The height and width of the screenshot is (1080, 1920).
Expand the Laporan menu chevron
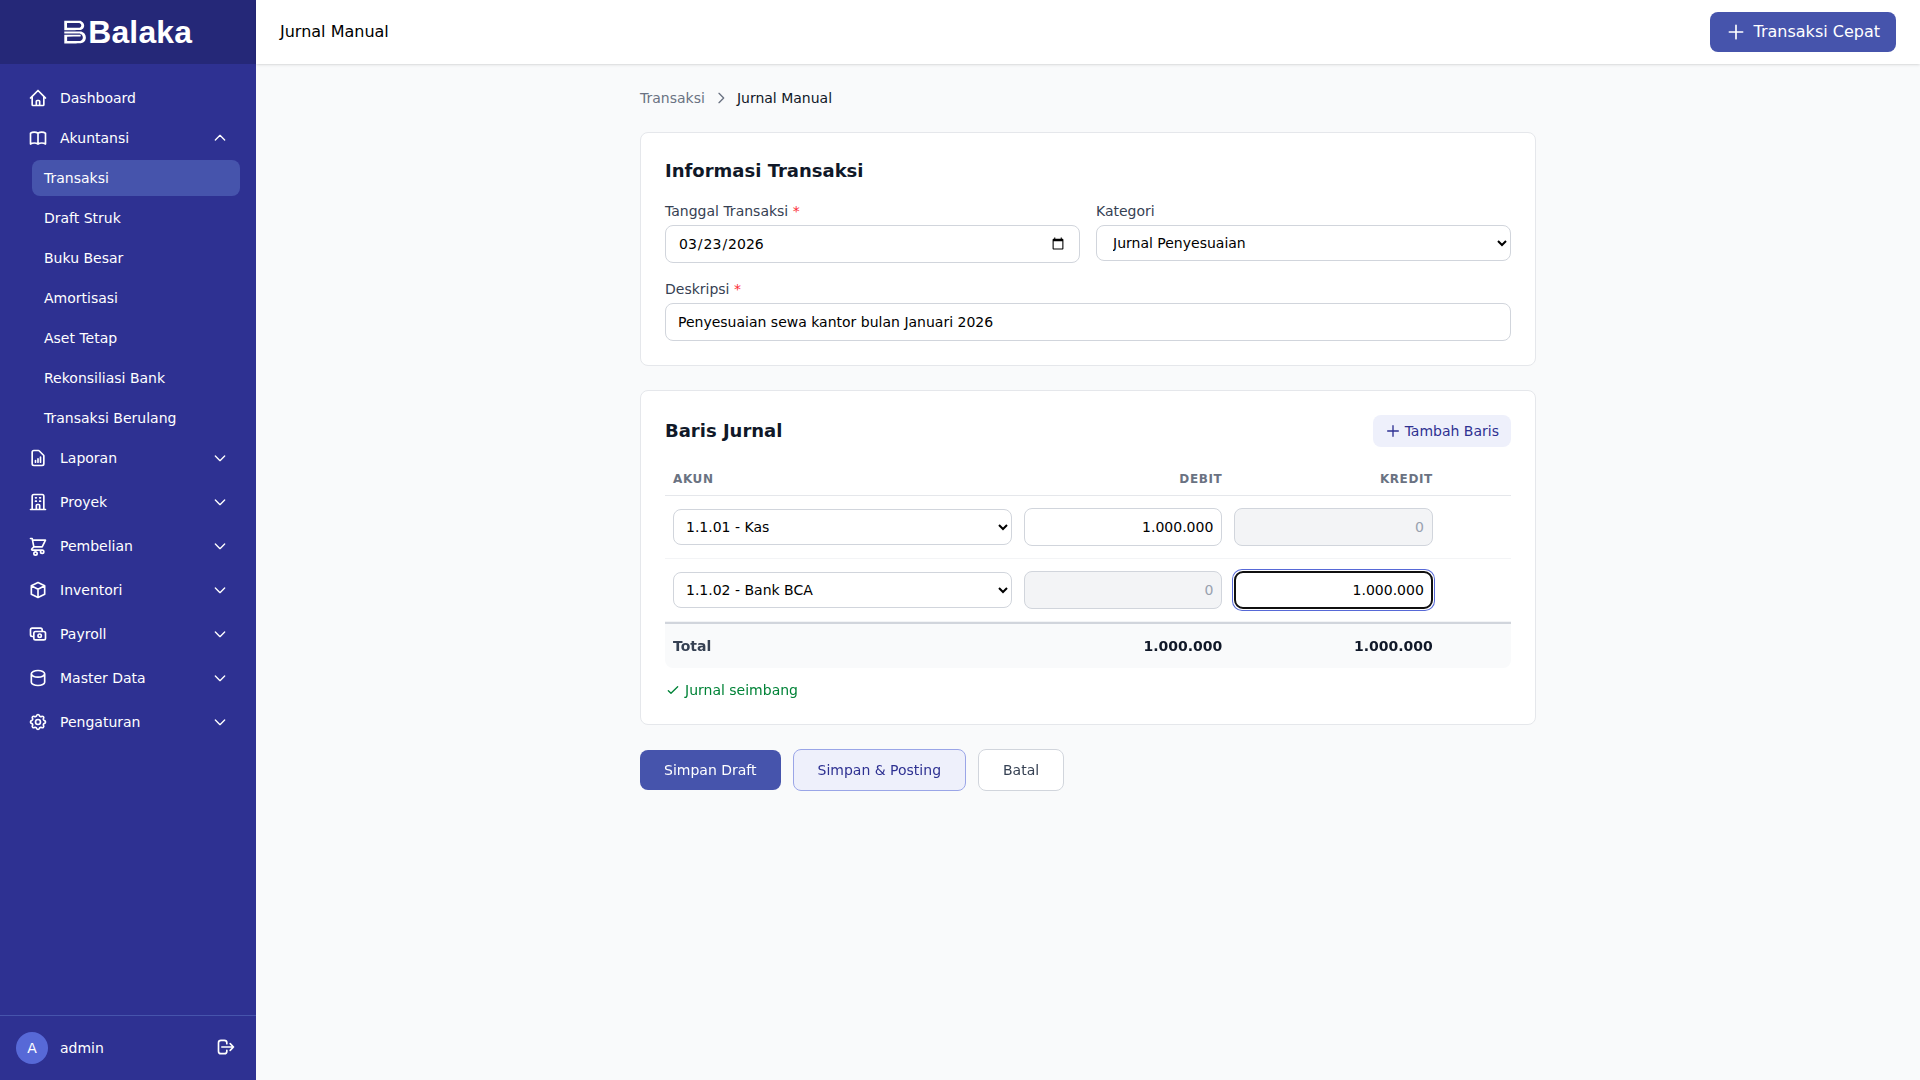coord(220,458)
